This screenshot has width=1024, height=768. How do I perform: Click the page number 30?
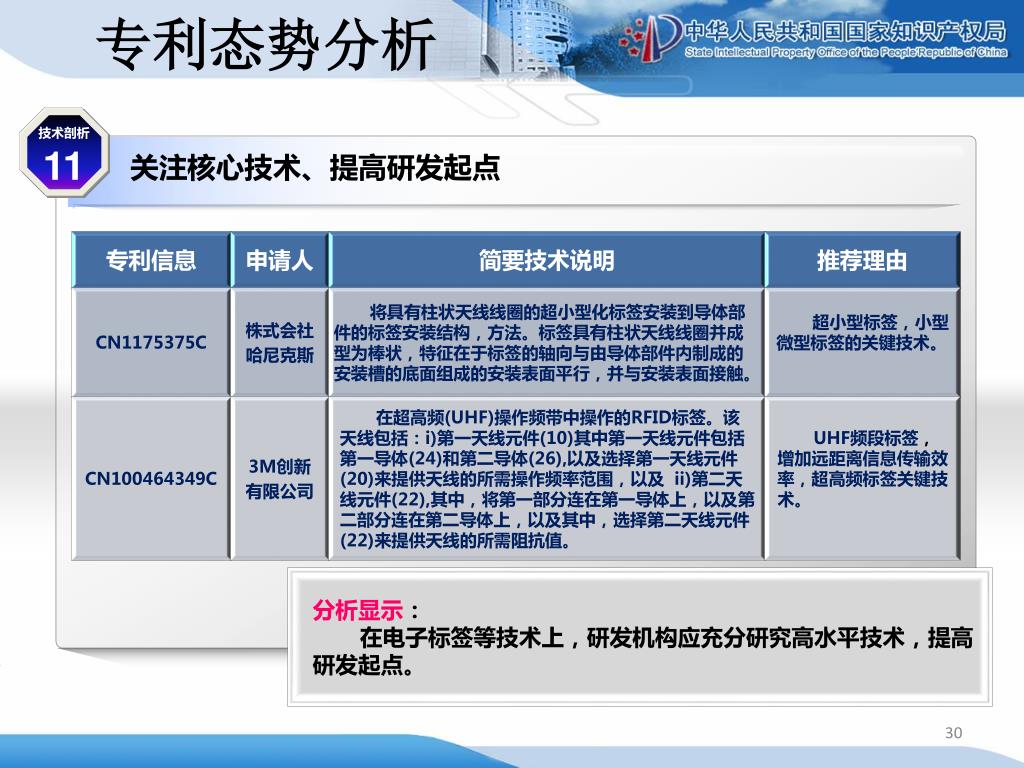pos(953,733)
